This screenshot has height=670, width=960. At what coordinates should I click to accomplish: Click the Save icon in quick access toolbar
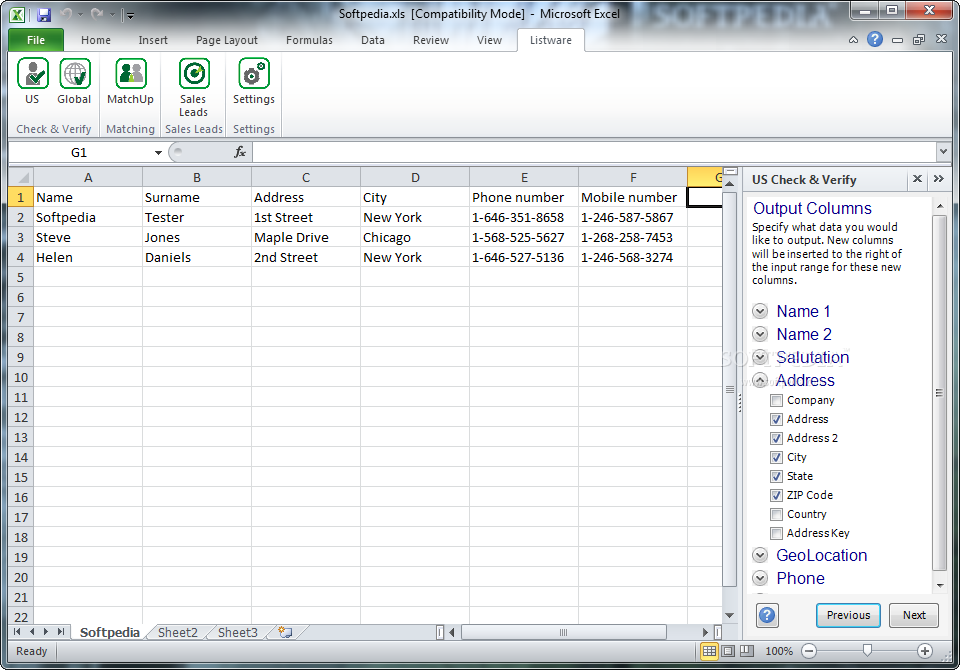(x=43, y=15)
